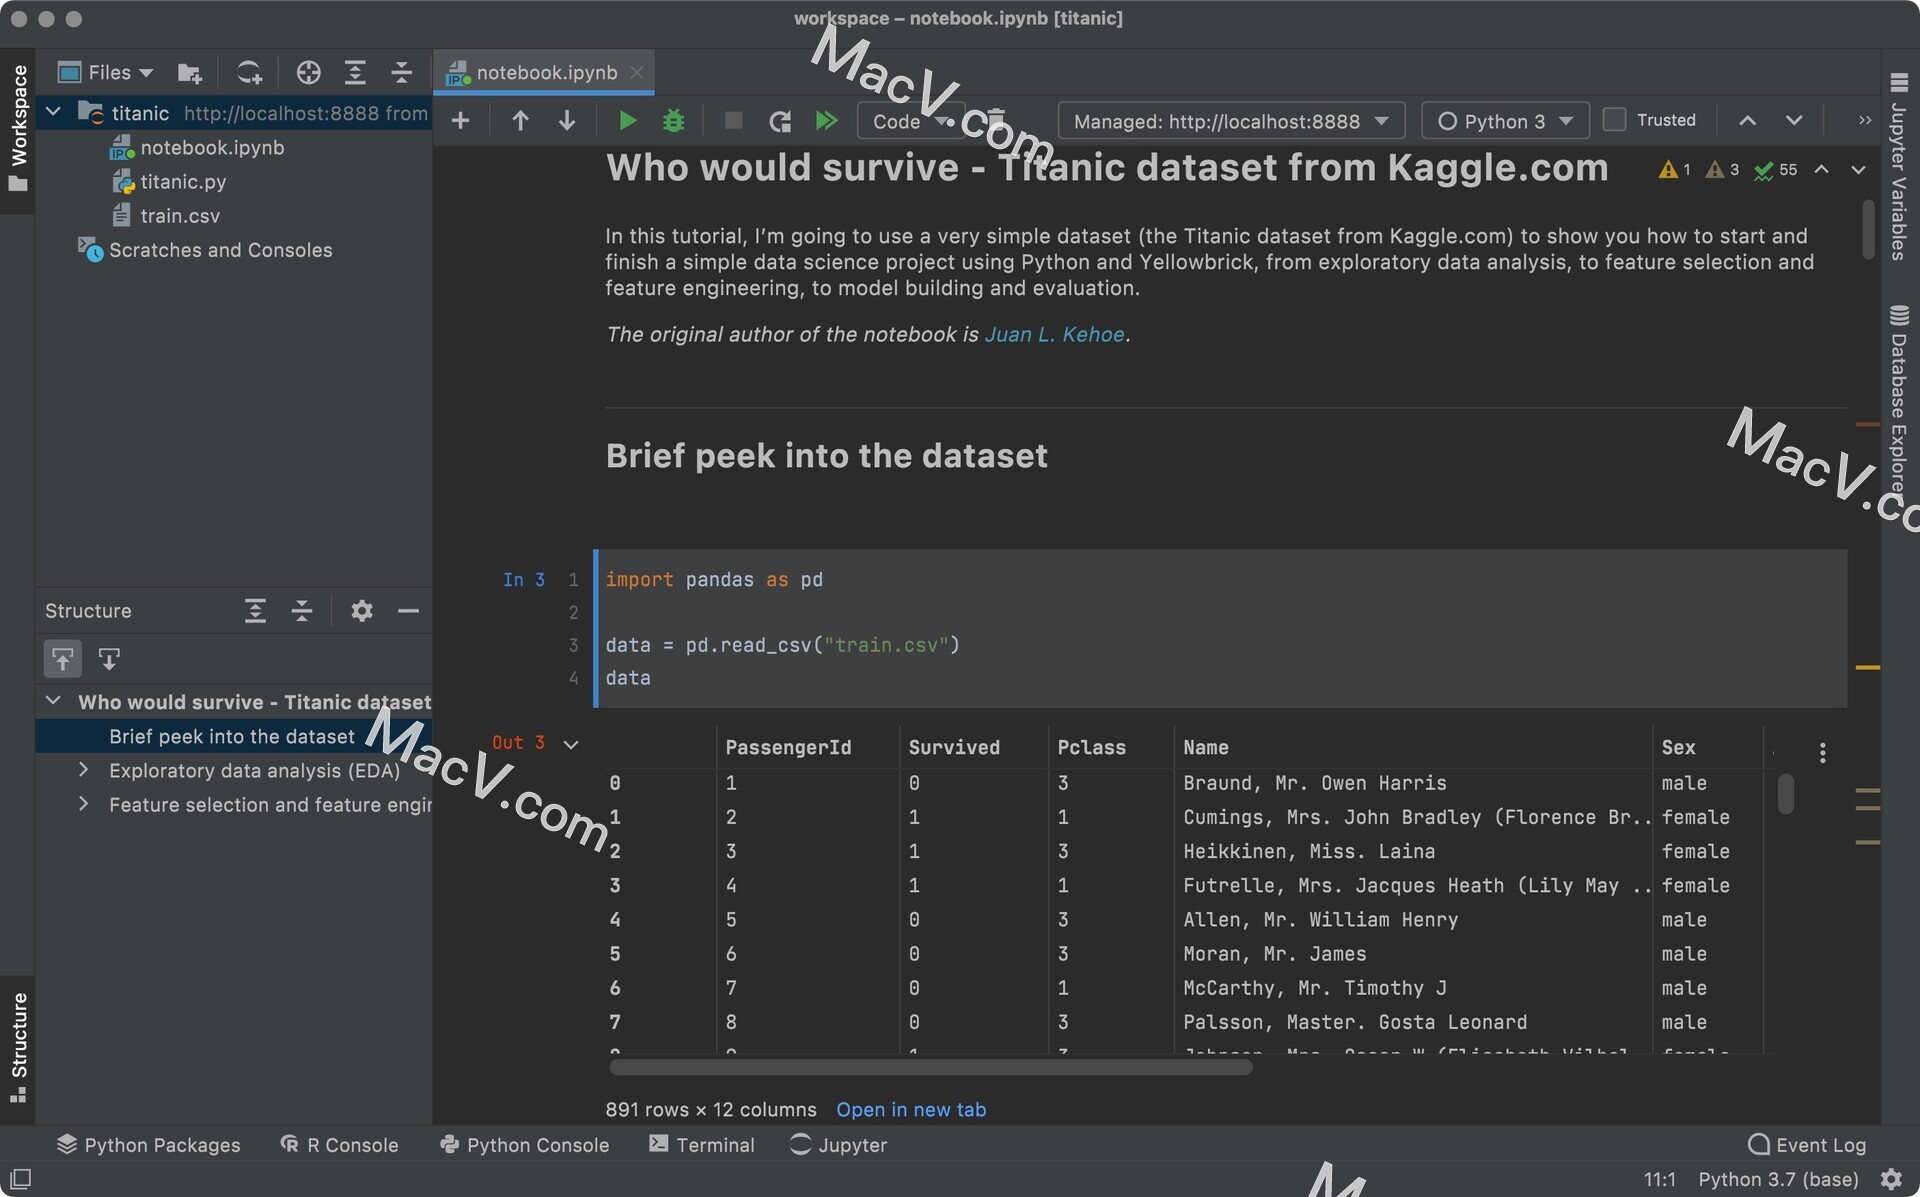This screenshot has width=1920, height=1197.
Task: Jump to previous cell with toolbar up chevron
Action: [x=1747, y=121]
